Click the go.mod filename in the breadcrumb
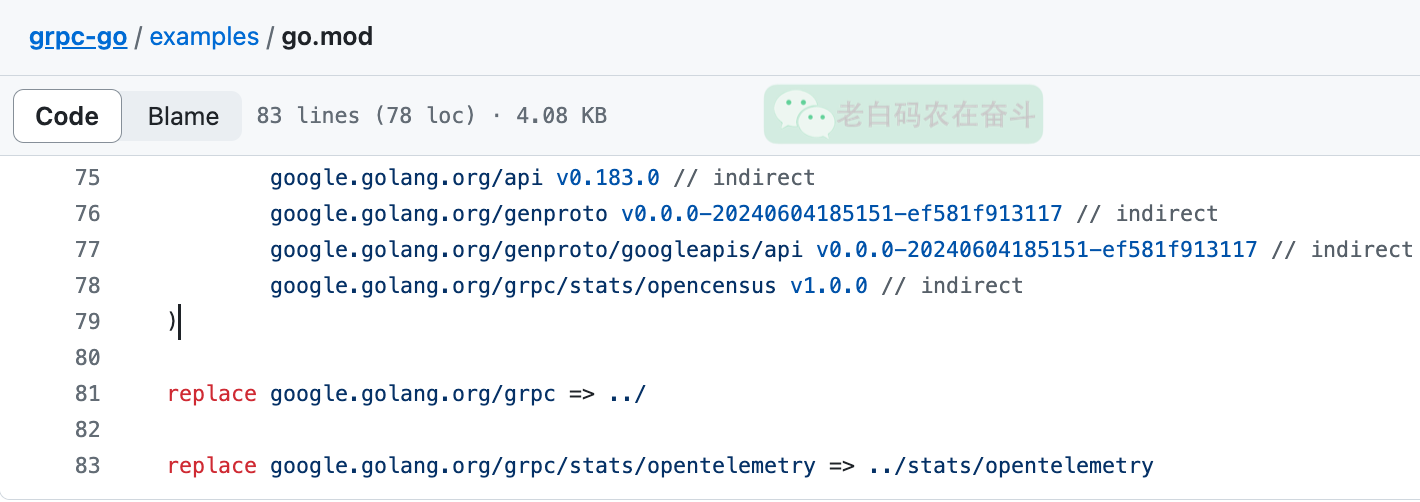1420x502 pixels. [x=328, y=37]
